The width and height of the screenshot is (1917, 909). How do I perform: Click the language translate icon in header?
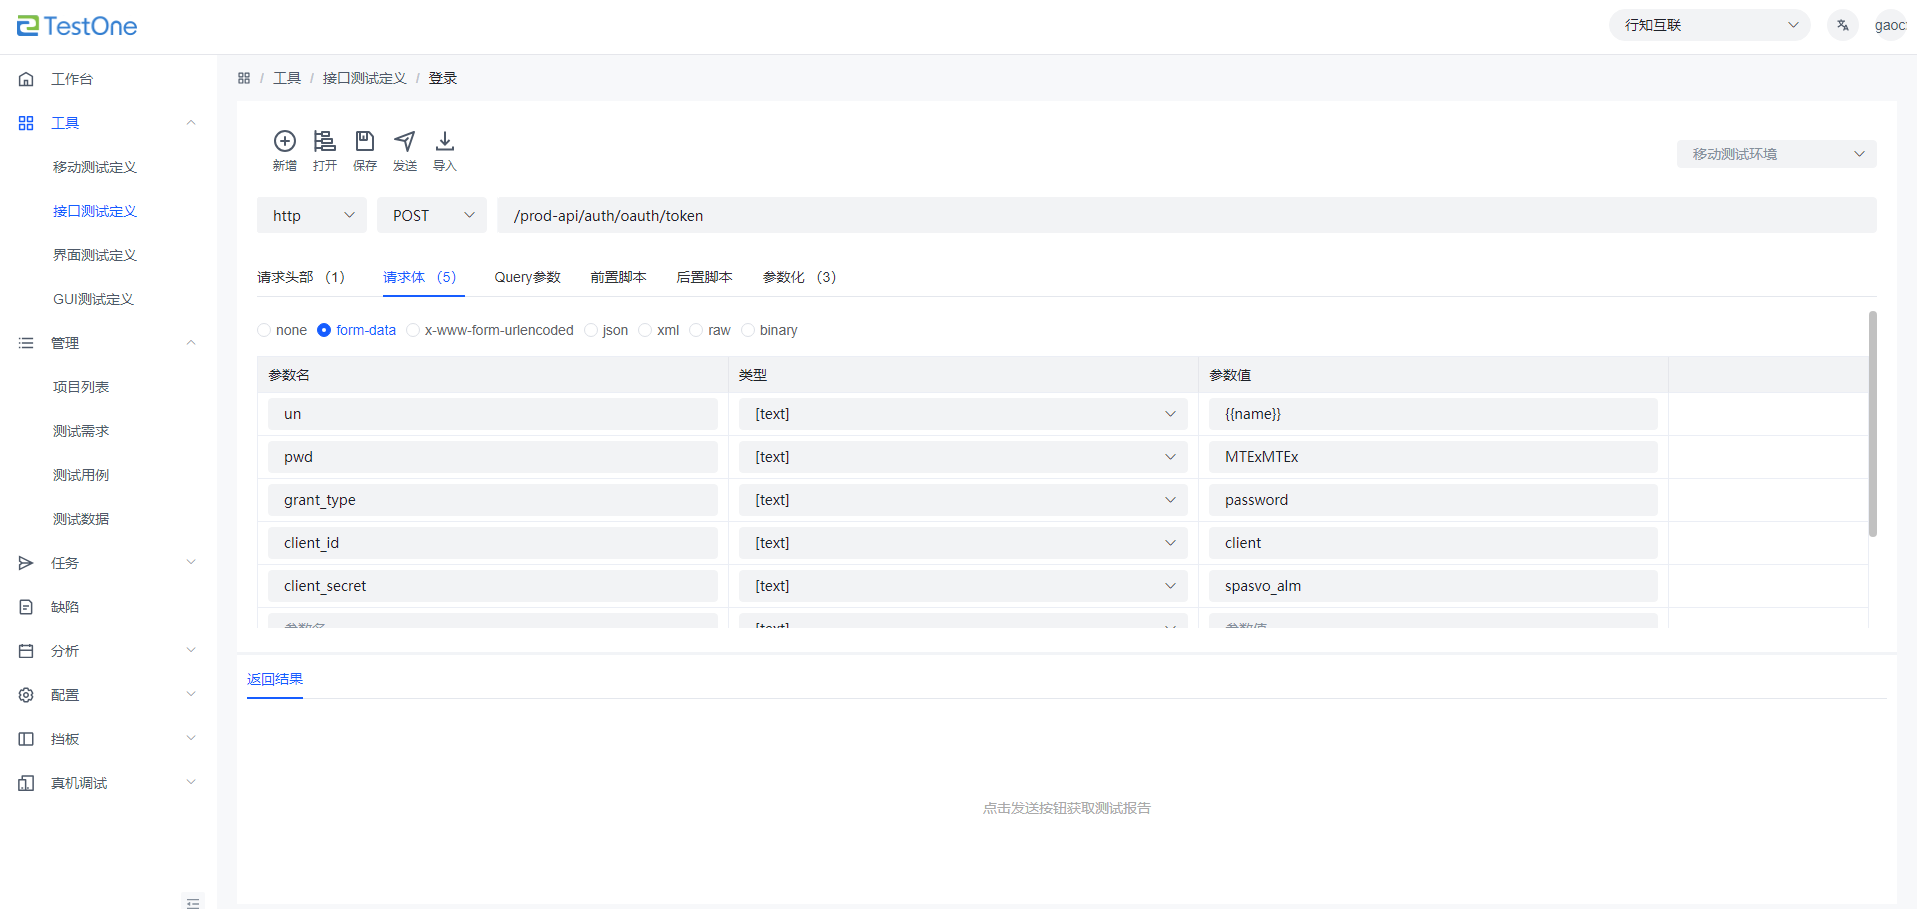1842,25
